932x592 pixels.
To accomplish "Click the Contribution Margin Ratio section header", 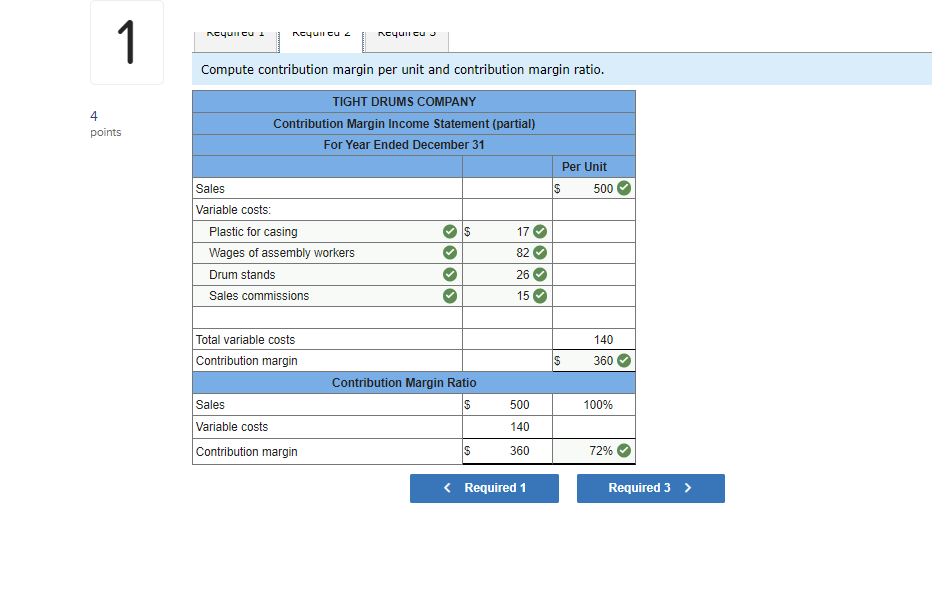I will pos(414,383).
